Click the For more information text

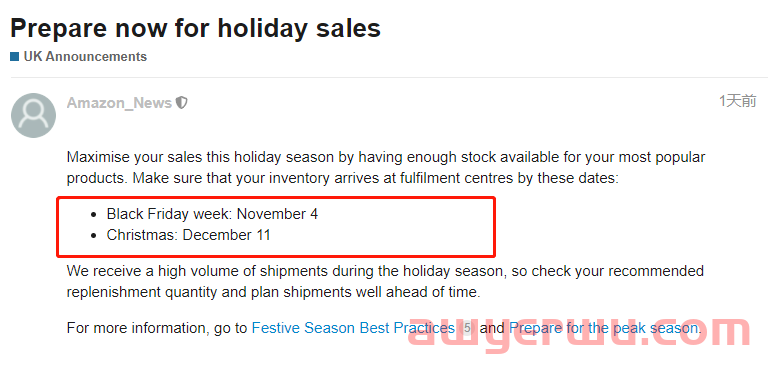(x=157, y=328)
